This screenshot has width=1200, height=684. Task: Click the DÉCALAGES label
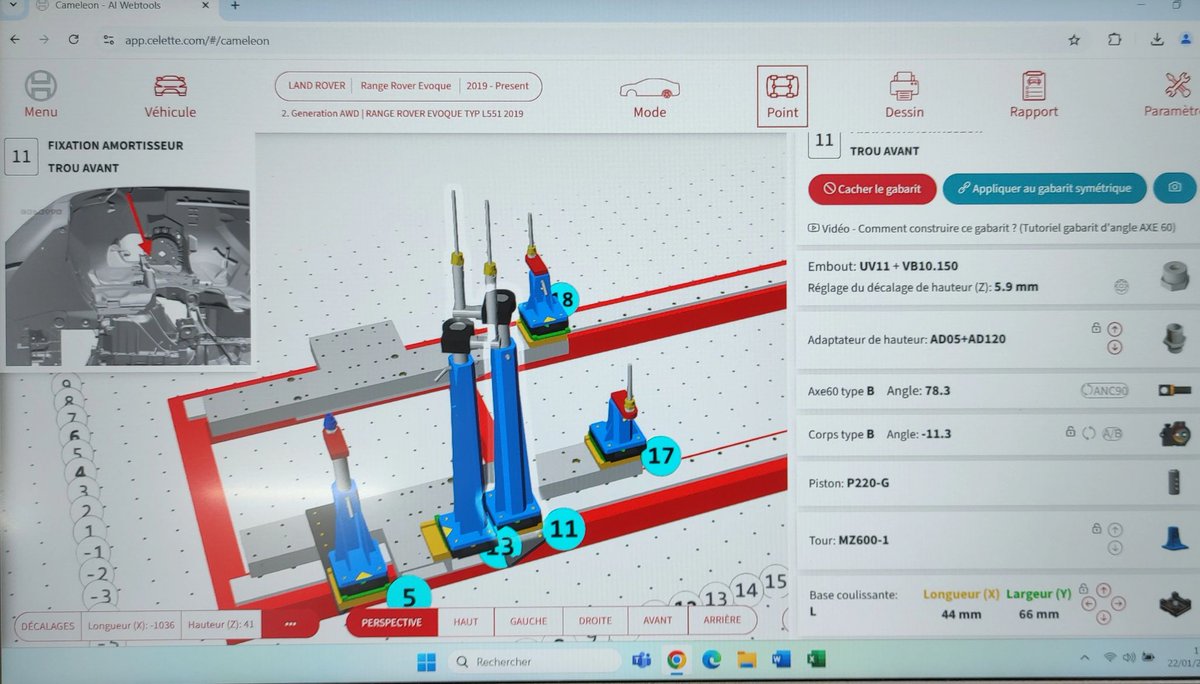[48, 626]
